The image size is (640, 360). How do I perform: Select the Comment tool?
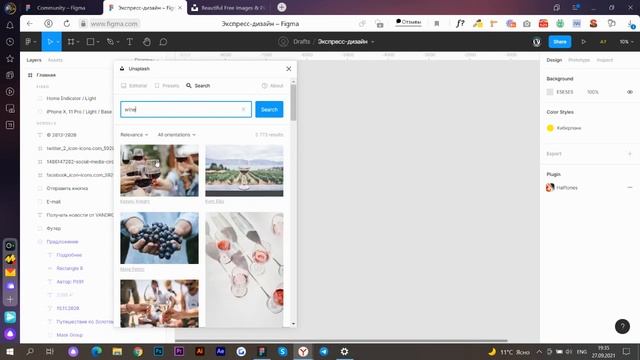(x=163, y=42)
